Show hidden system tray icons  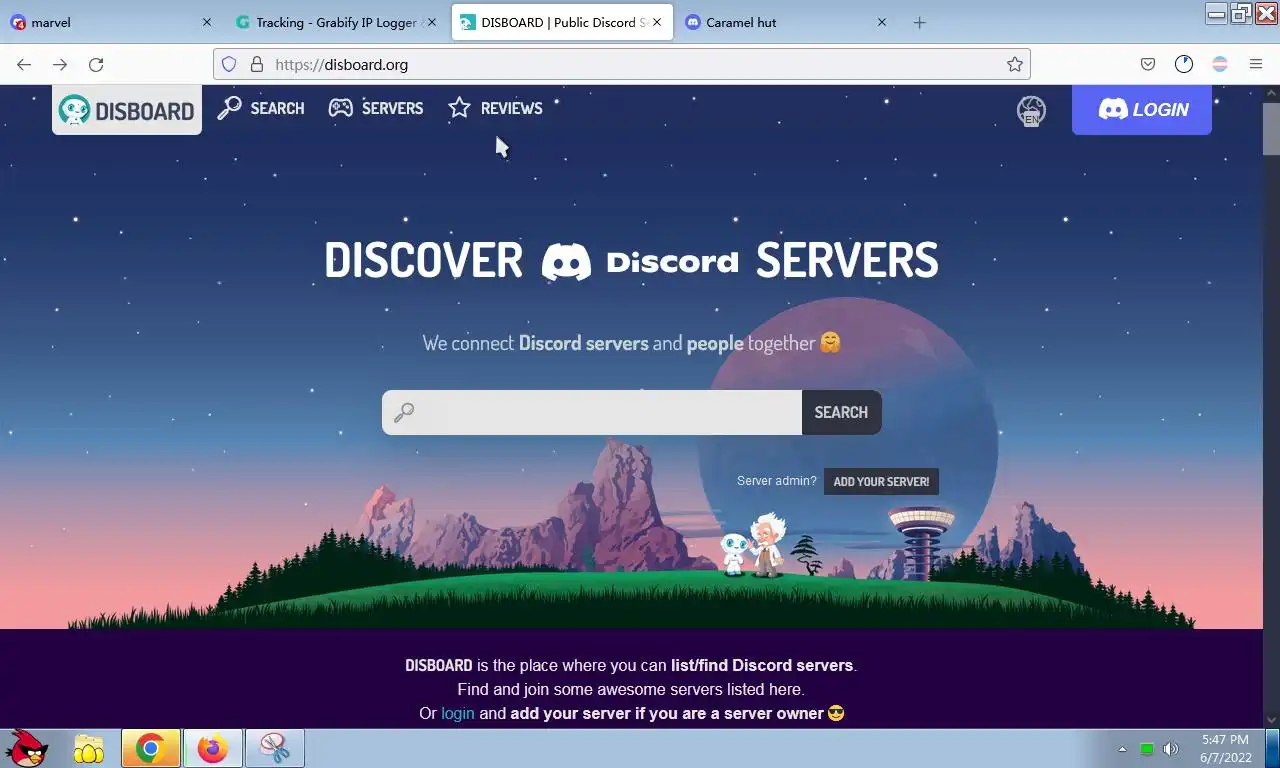(x=1122, y=749)
